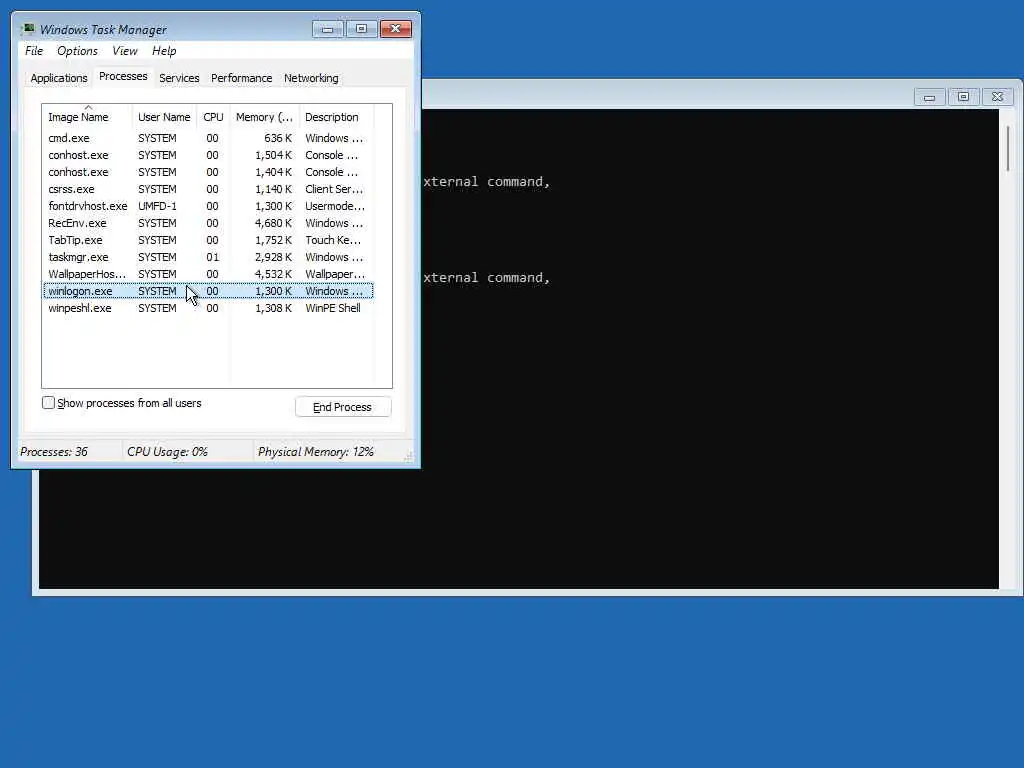Click CPU Usage: 0% status entry
Image resolution: width=1024 pixels, height=768 pixels.
point(167,452)
